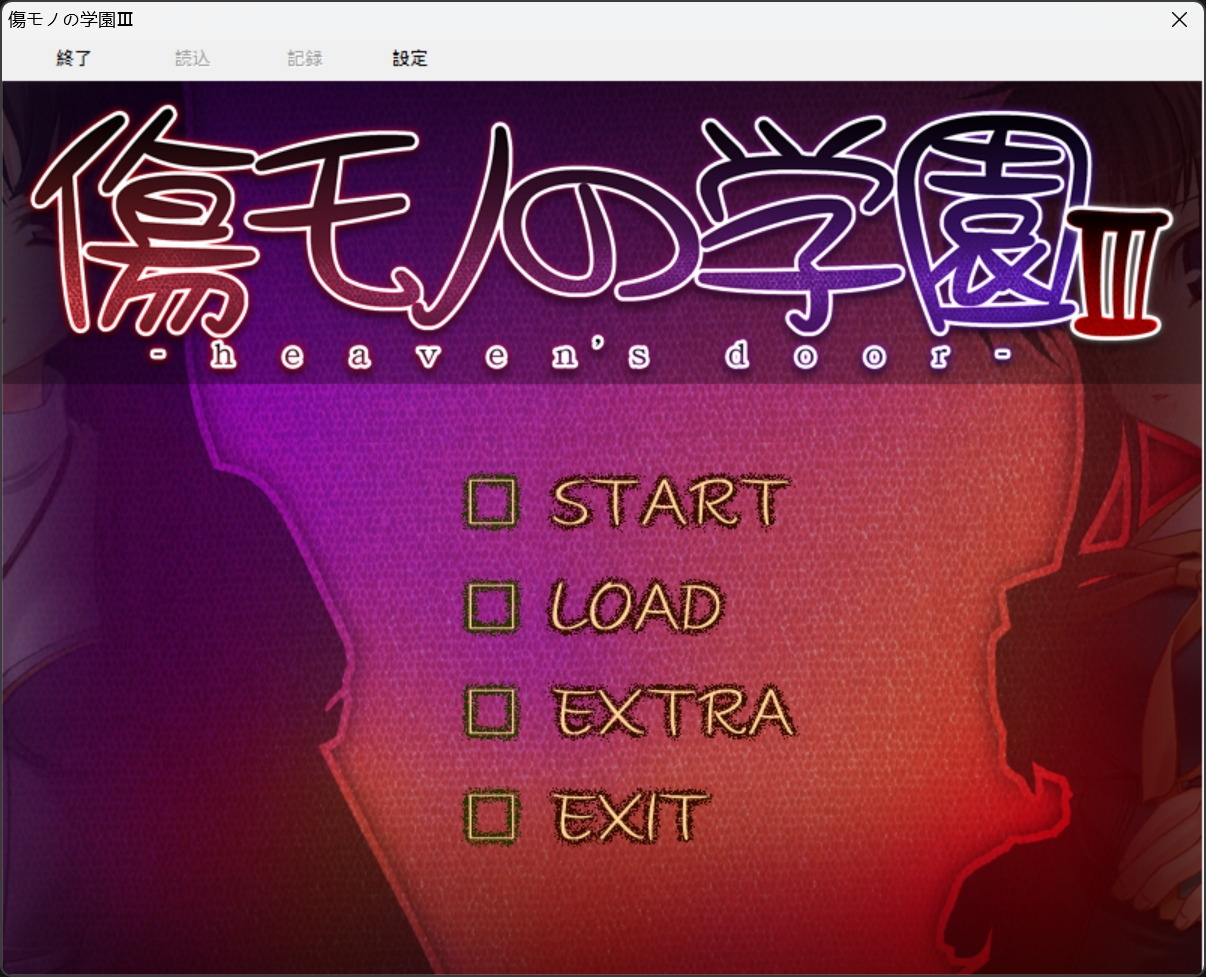Viewport: 1206px width, 977px height.
Task: Open the 終了 menu
Action: [x=74, y=59]
